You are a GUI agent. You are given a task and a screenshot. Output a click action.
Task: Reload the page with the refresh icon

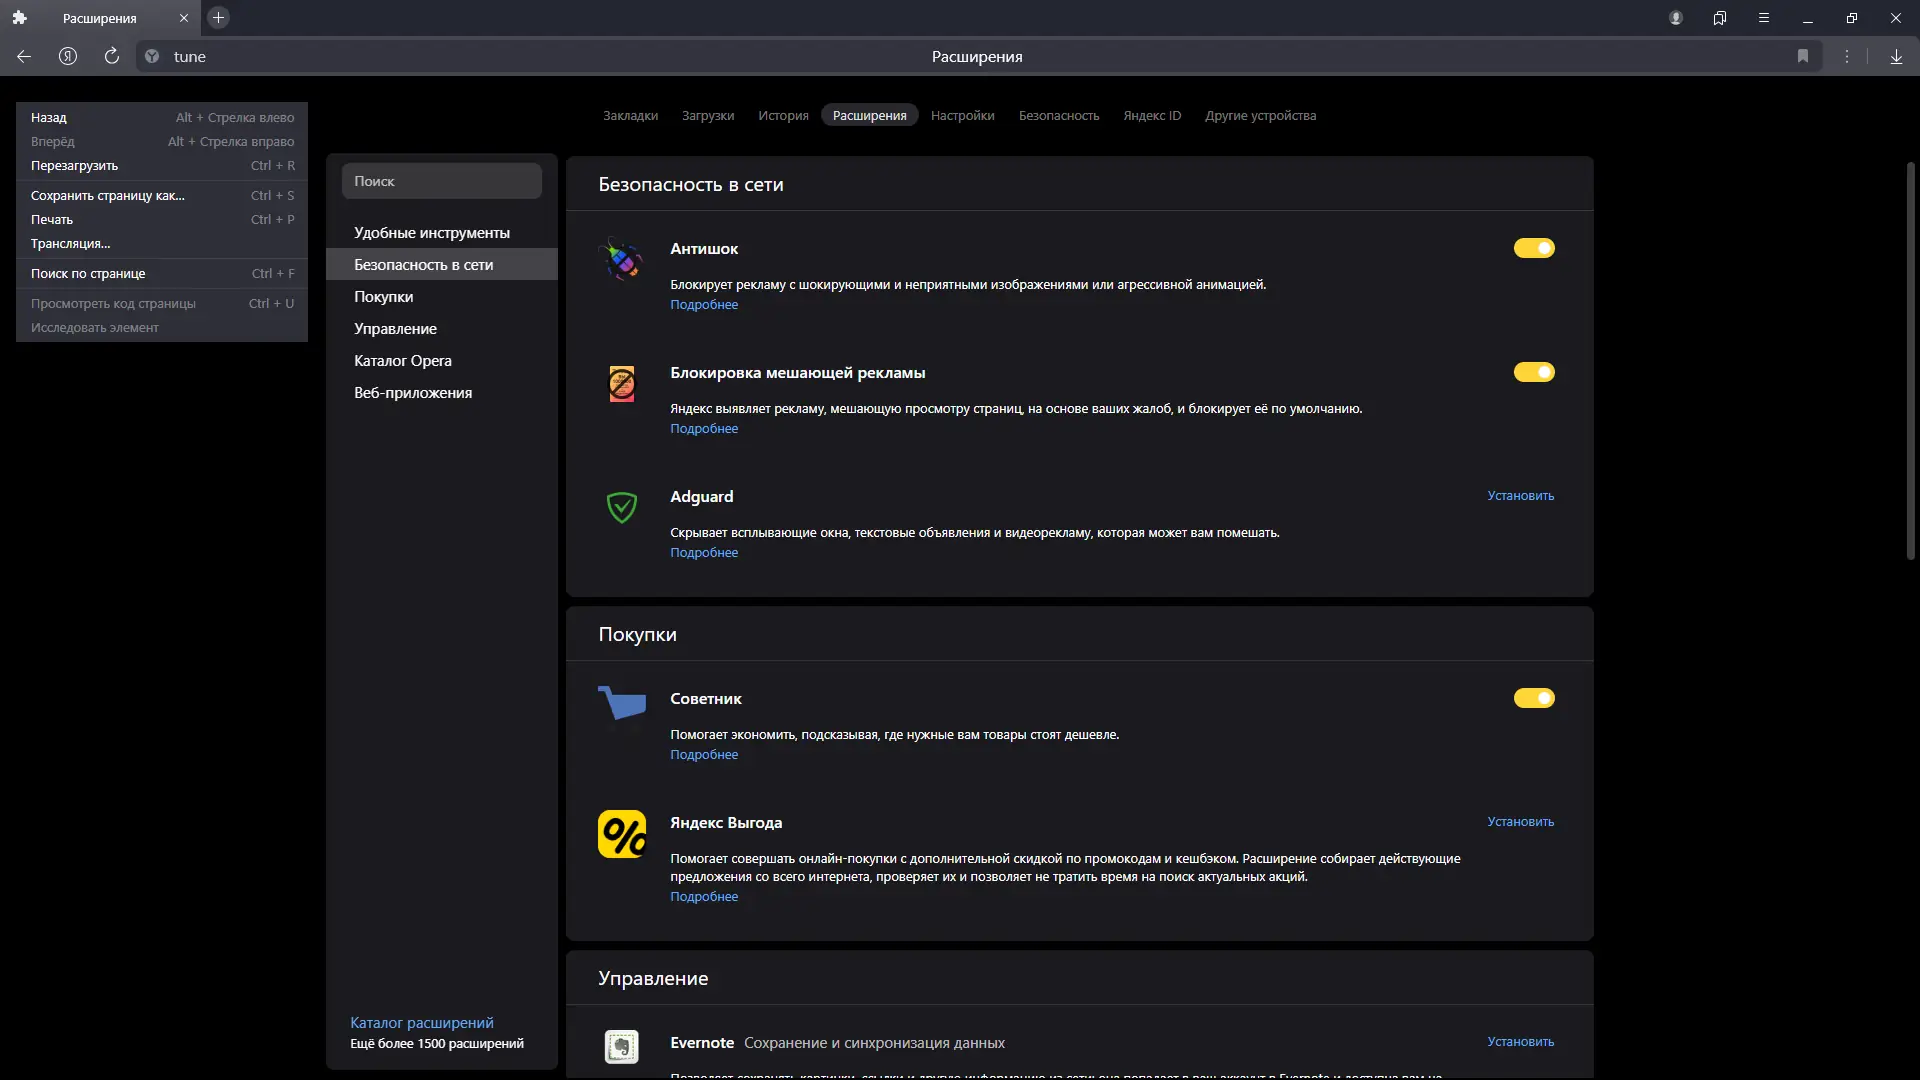[112, 57]
